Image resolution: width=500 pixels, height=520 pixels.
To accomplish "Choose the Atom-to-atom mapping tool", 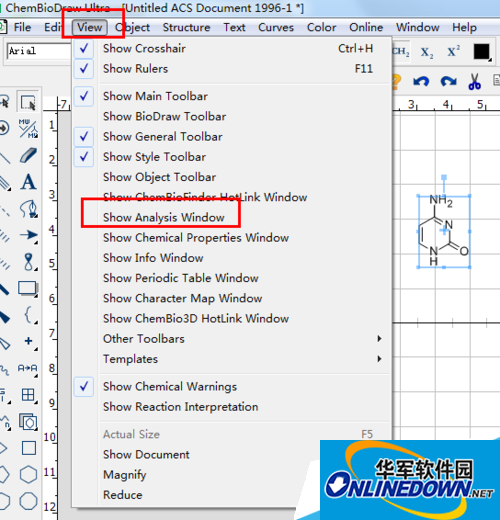I will [x=28, y=368].
